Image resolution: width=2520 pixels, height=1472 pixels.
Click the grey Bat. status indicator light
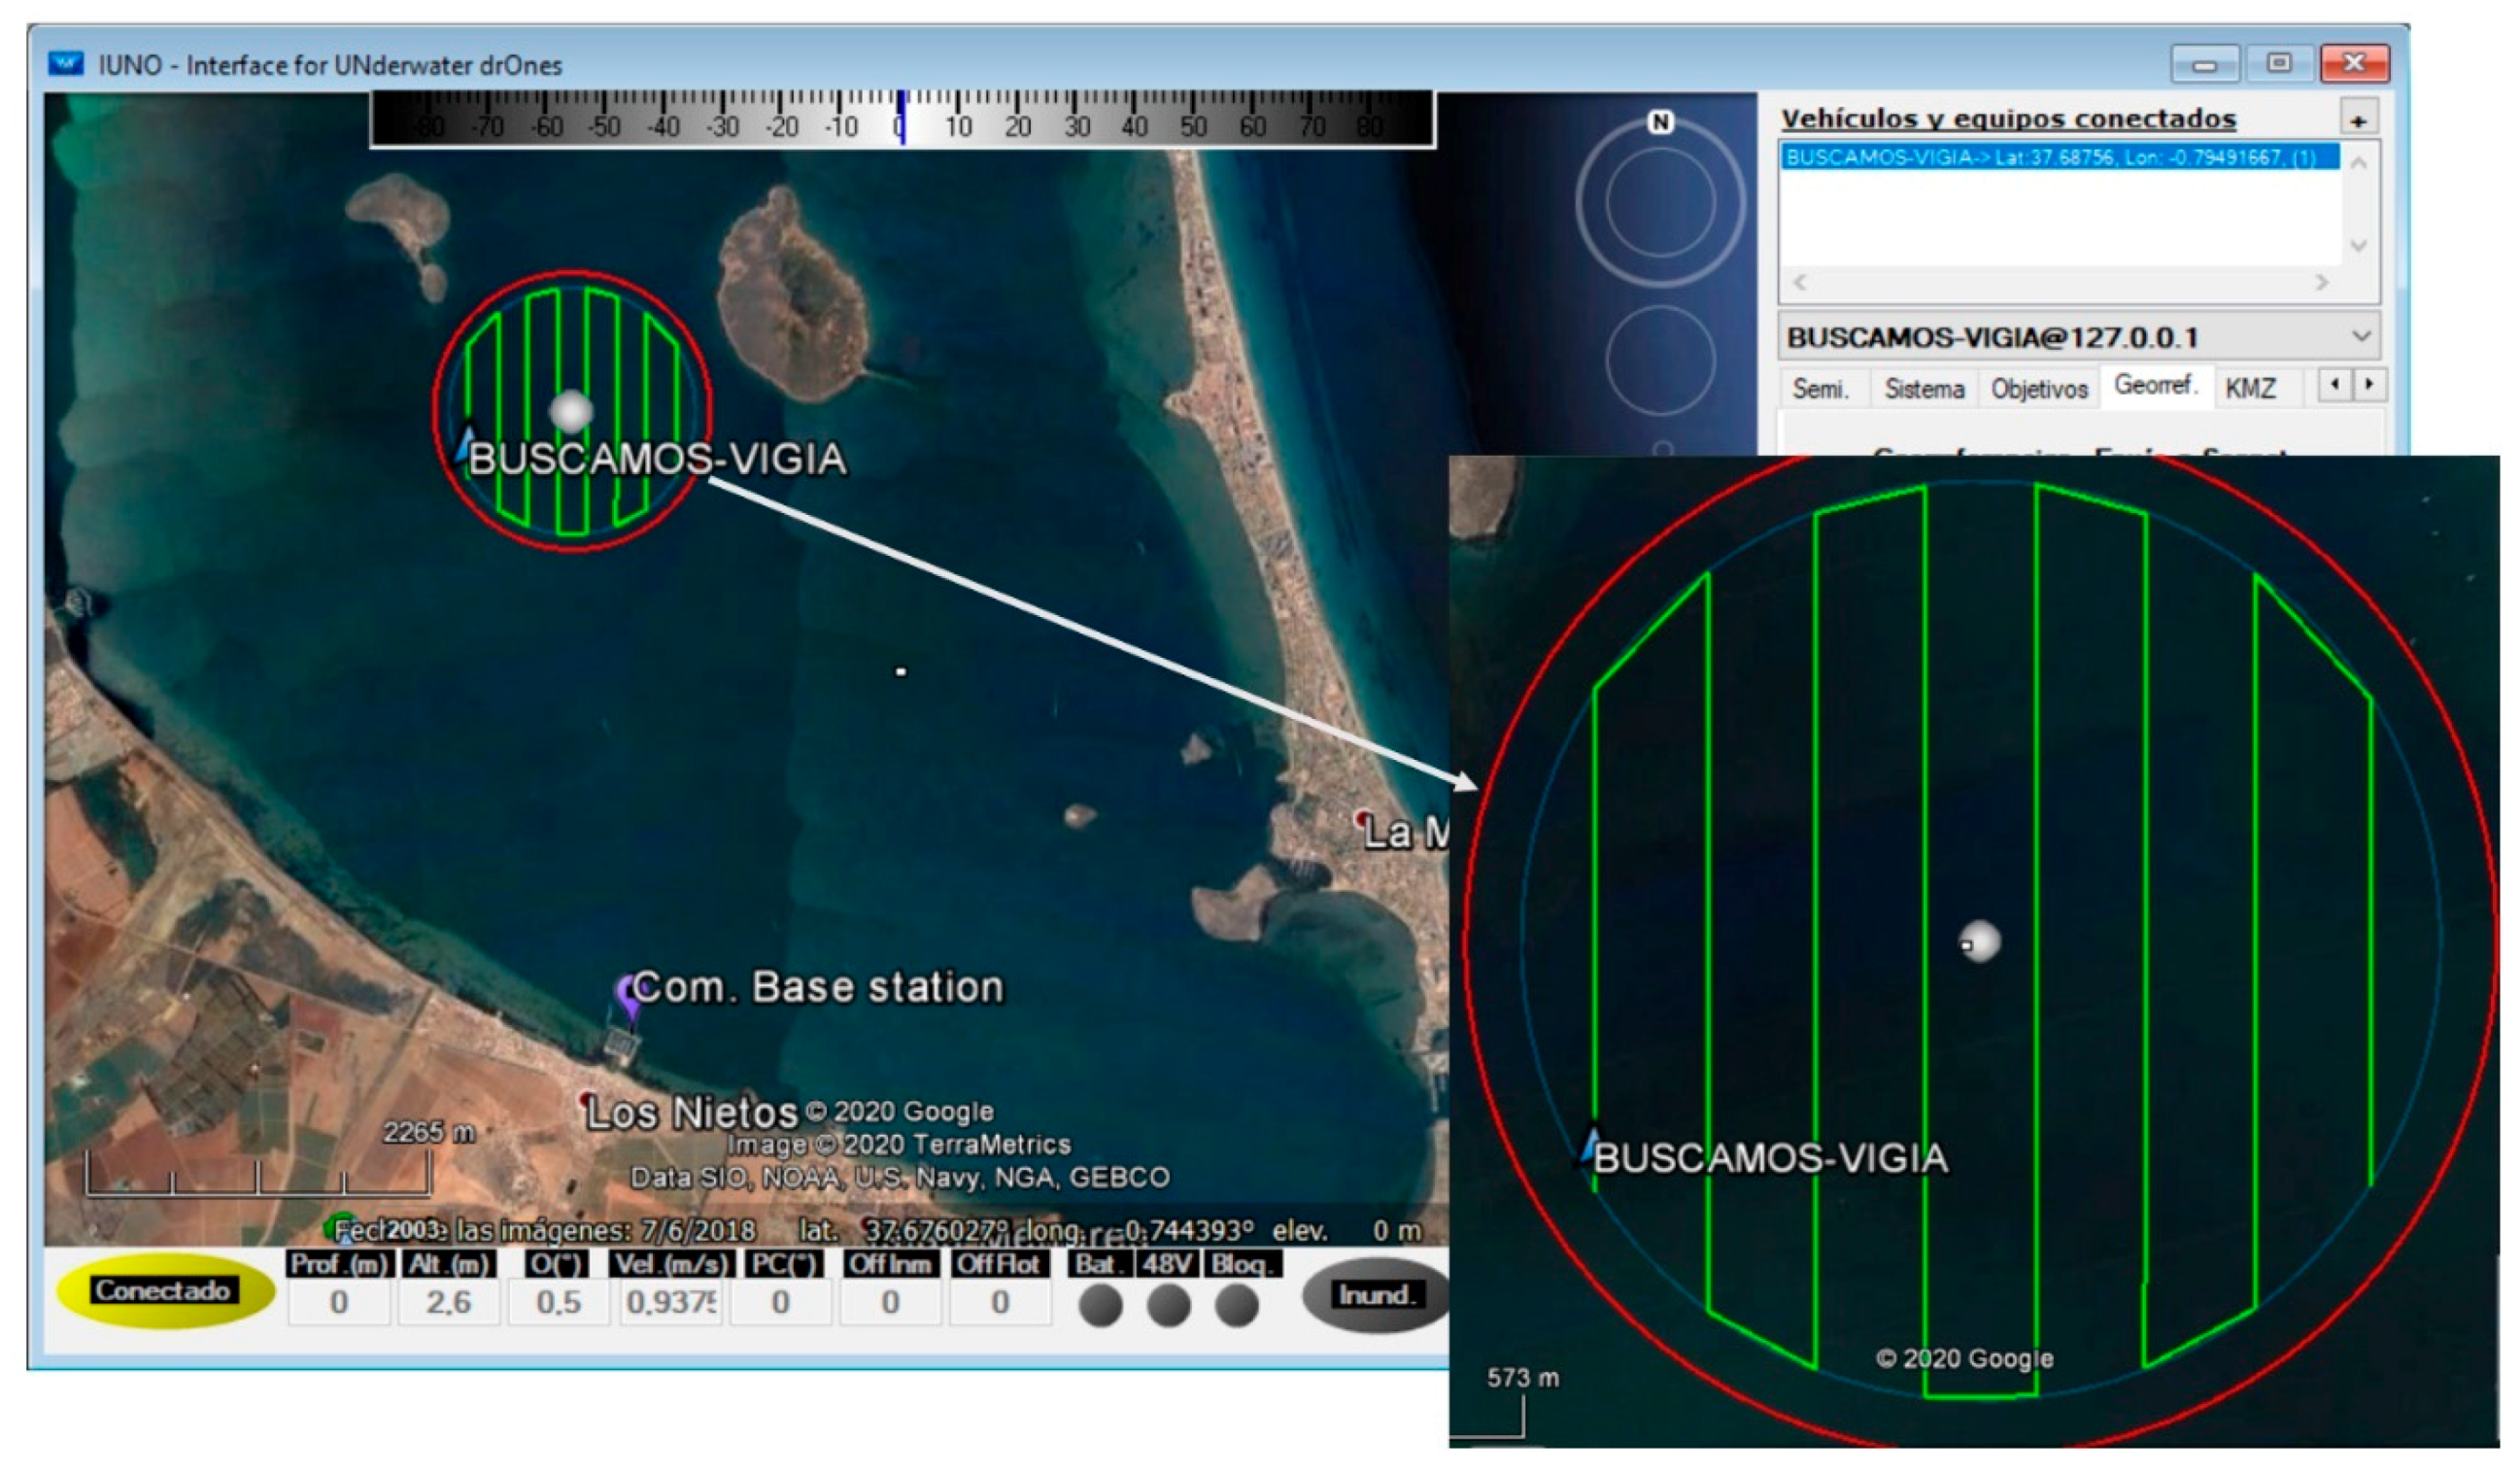click(1100, 1305)
